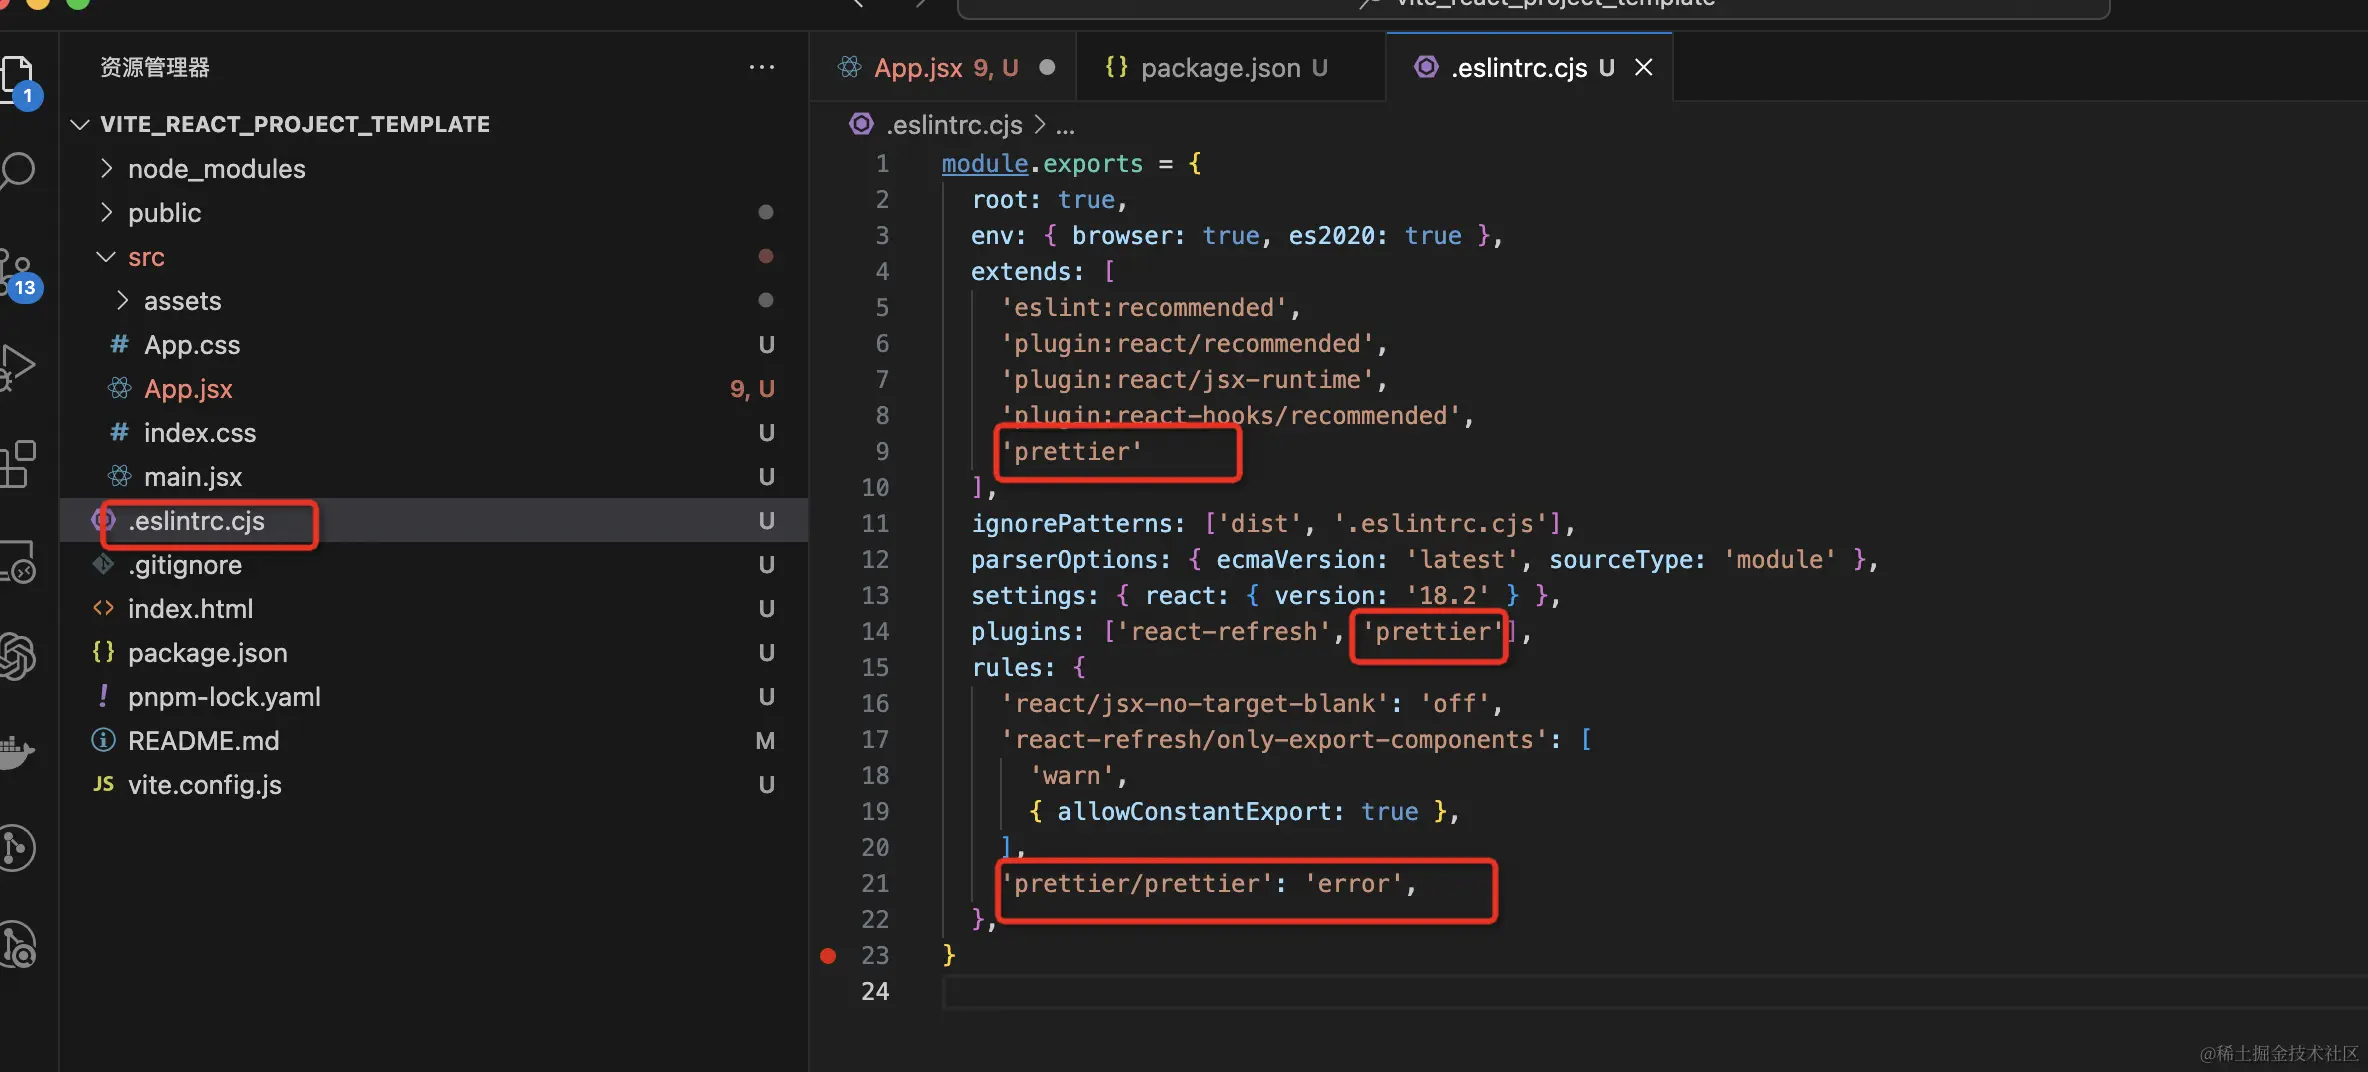The image size is (2368, 1072).
Task: Click 'parserOptions' on line 12
Action: (1064, 559)
